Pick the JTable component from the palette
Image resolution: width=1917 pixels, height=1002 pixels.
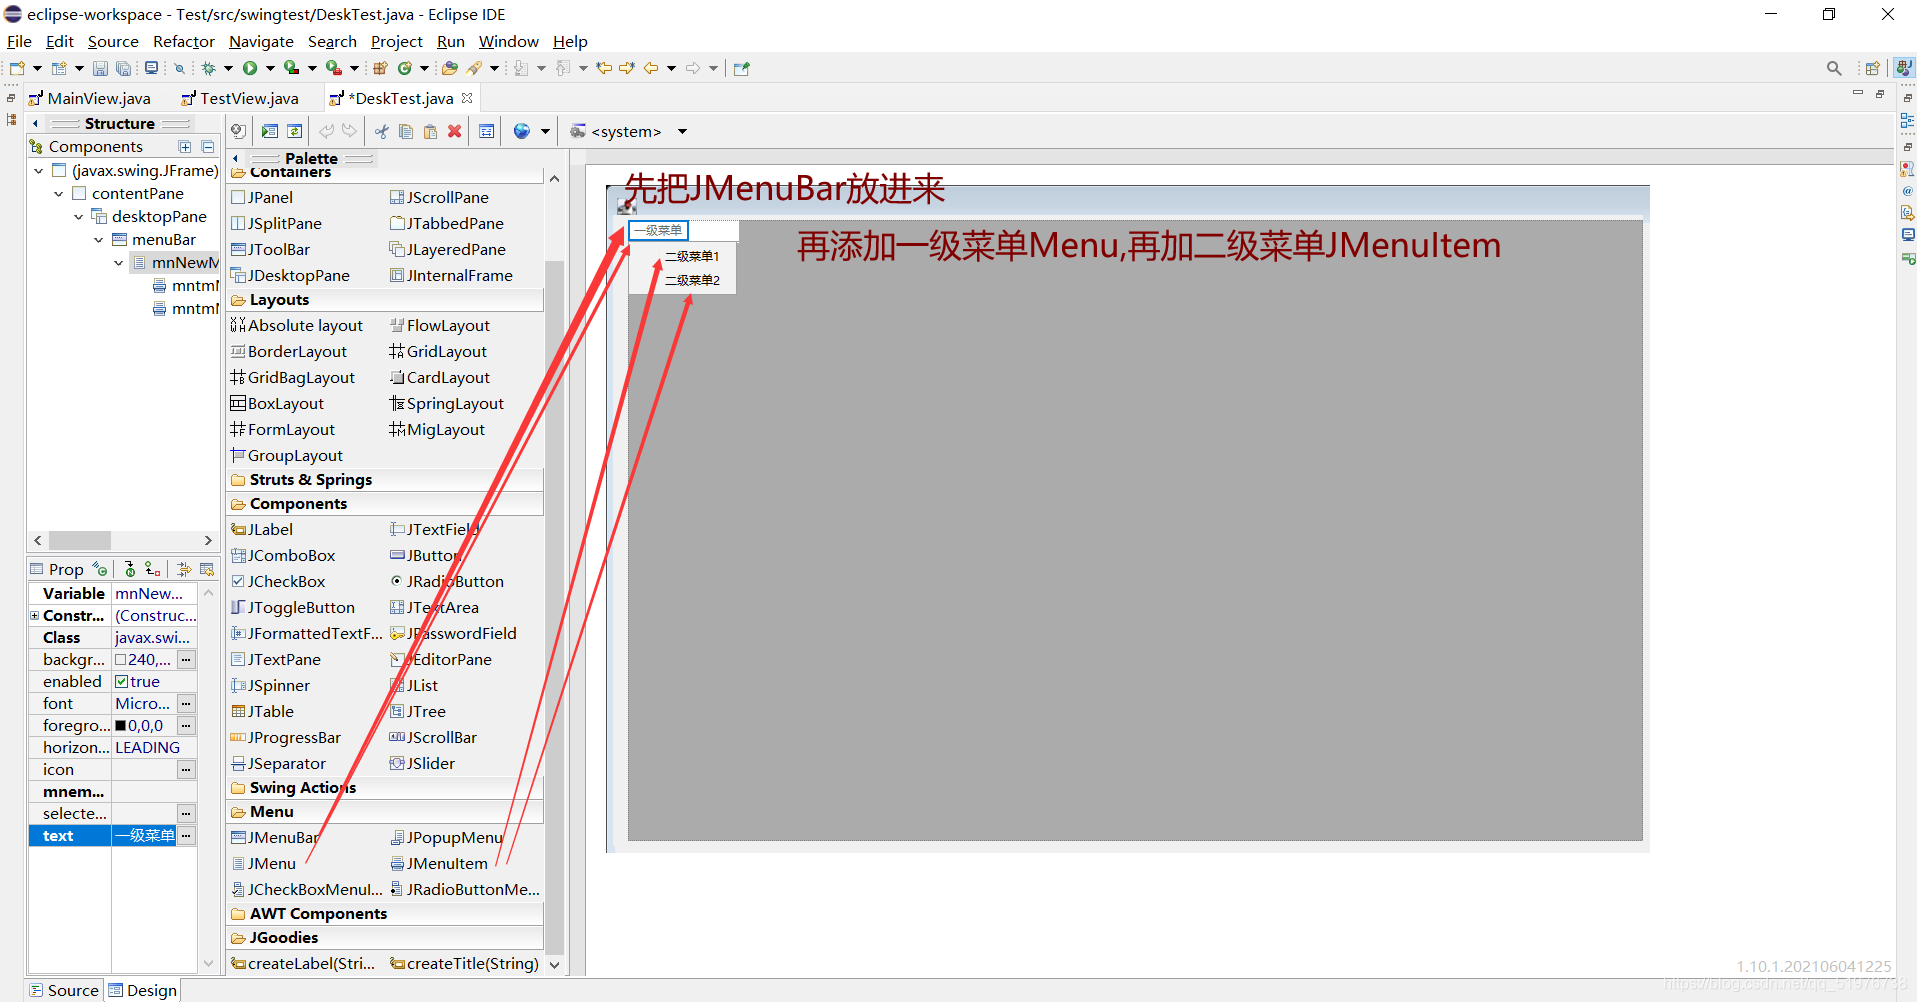270,711
